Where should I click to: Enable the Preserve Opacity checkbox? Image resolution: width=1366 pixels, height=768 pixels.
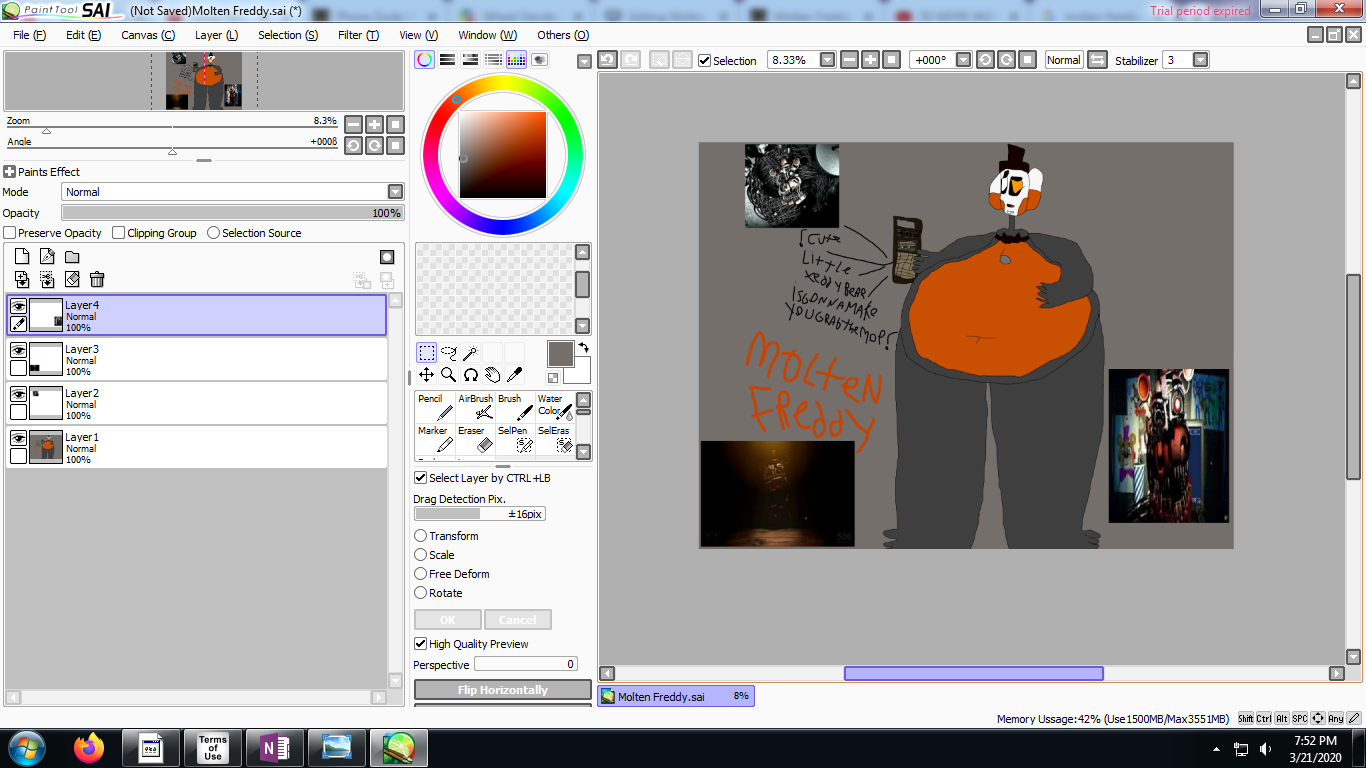coord(10,233)
